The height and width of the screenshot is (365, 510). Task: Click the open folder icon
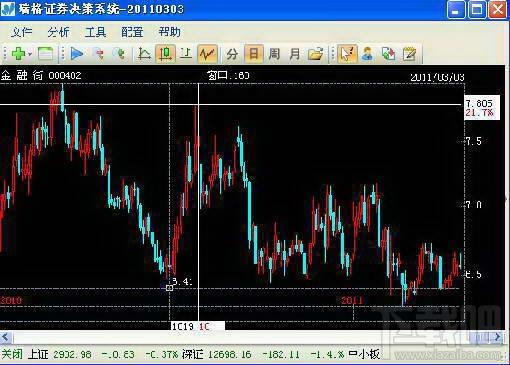[x=315, y=54]
